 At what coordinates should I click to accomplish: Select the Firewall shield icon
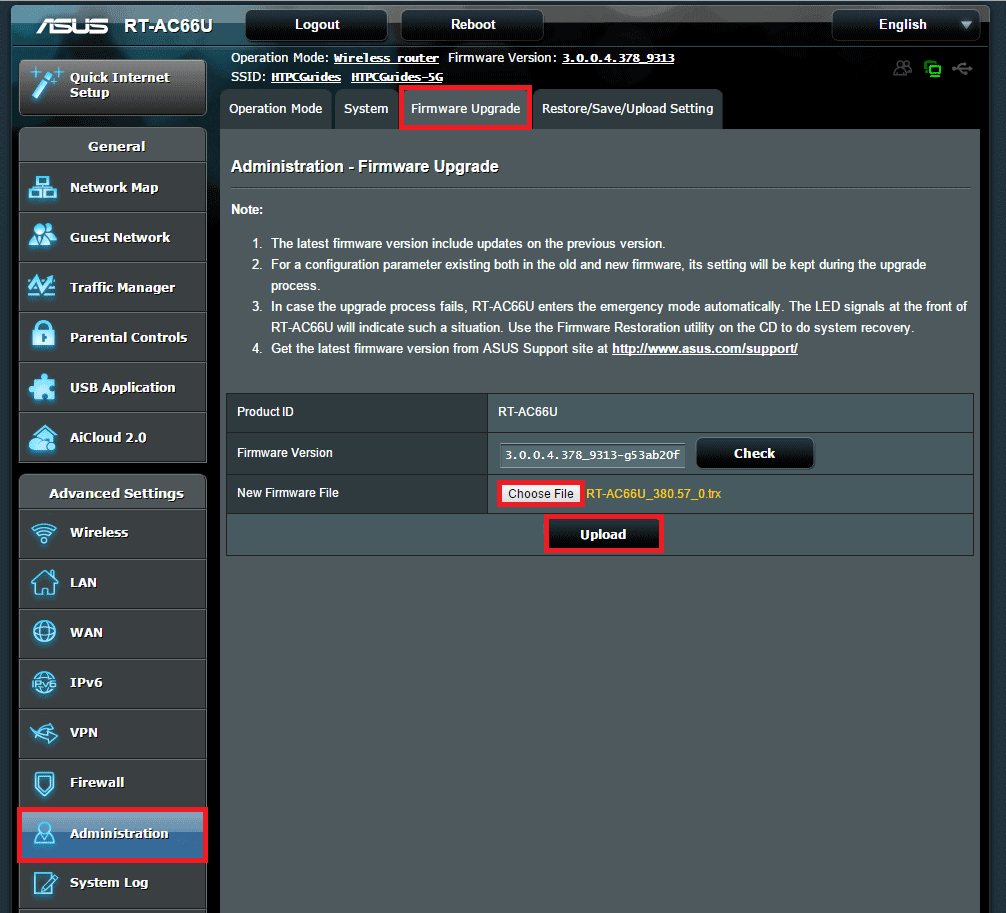click(x=44, y=783)
